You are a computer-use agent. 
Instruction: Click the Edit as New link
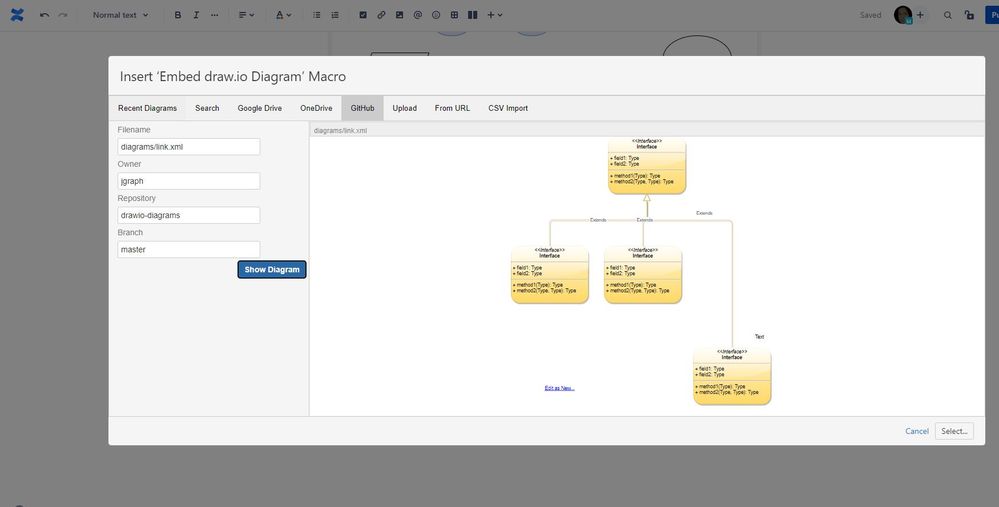click(x=559, y=388)
